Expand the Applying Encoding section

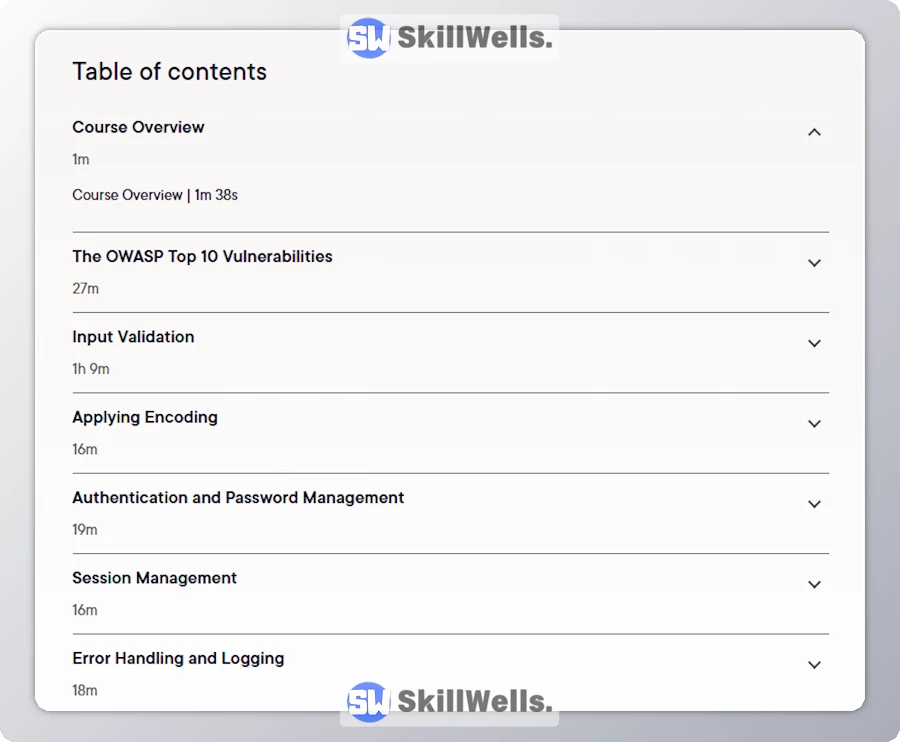tap(814, 423)
